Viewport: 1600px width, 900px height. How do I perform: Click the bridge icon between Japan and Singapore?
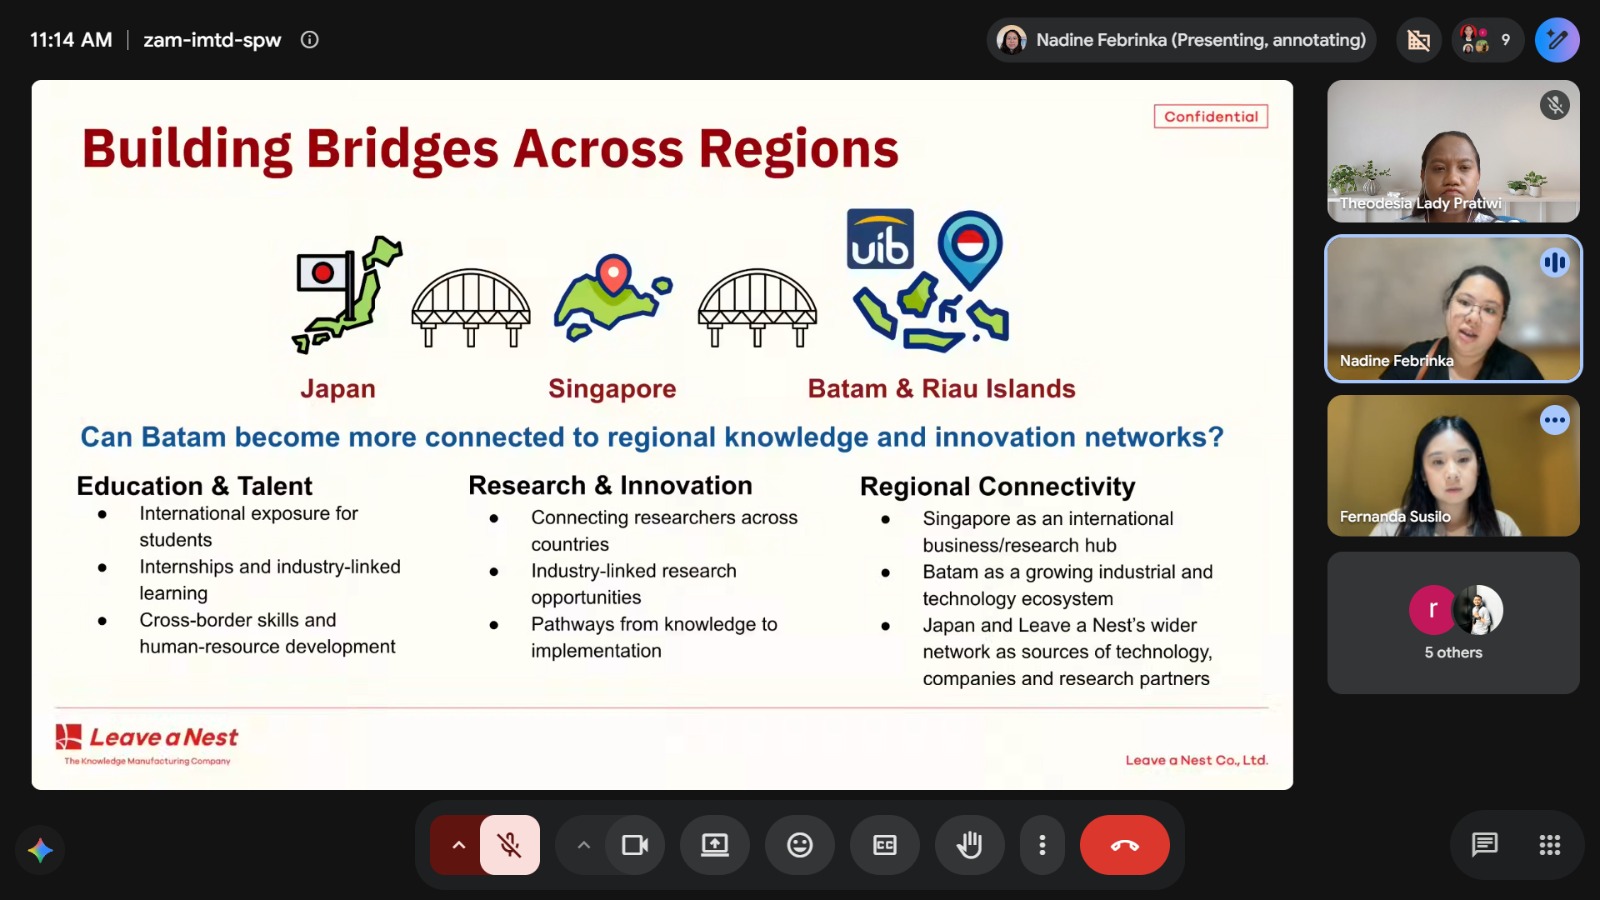tap(471, 308)
